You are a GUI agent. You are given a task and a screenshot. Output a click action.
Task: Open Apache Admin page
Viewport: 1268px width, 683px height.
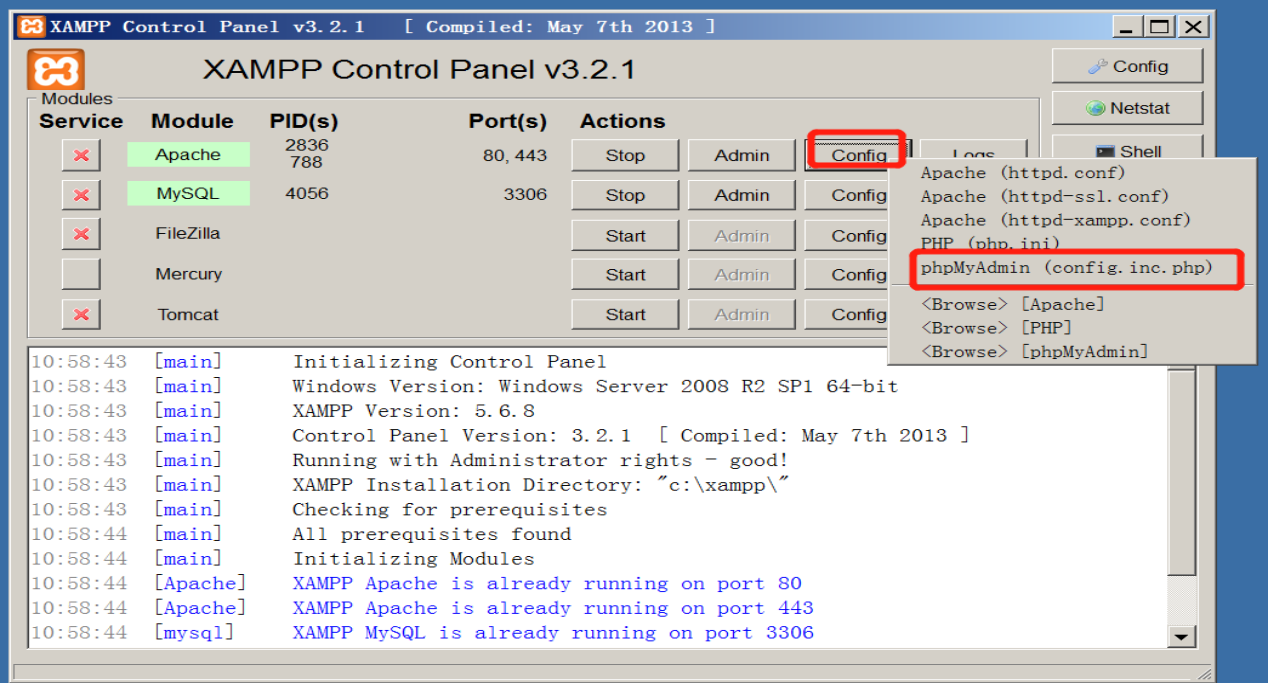pos(742,155)
